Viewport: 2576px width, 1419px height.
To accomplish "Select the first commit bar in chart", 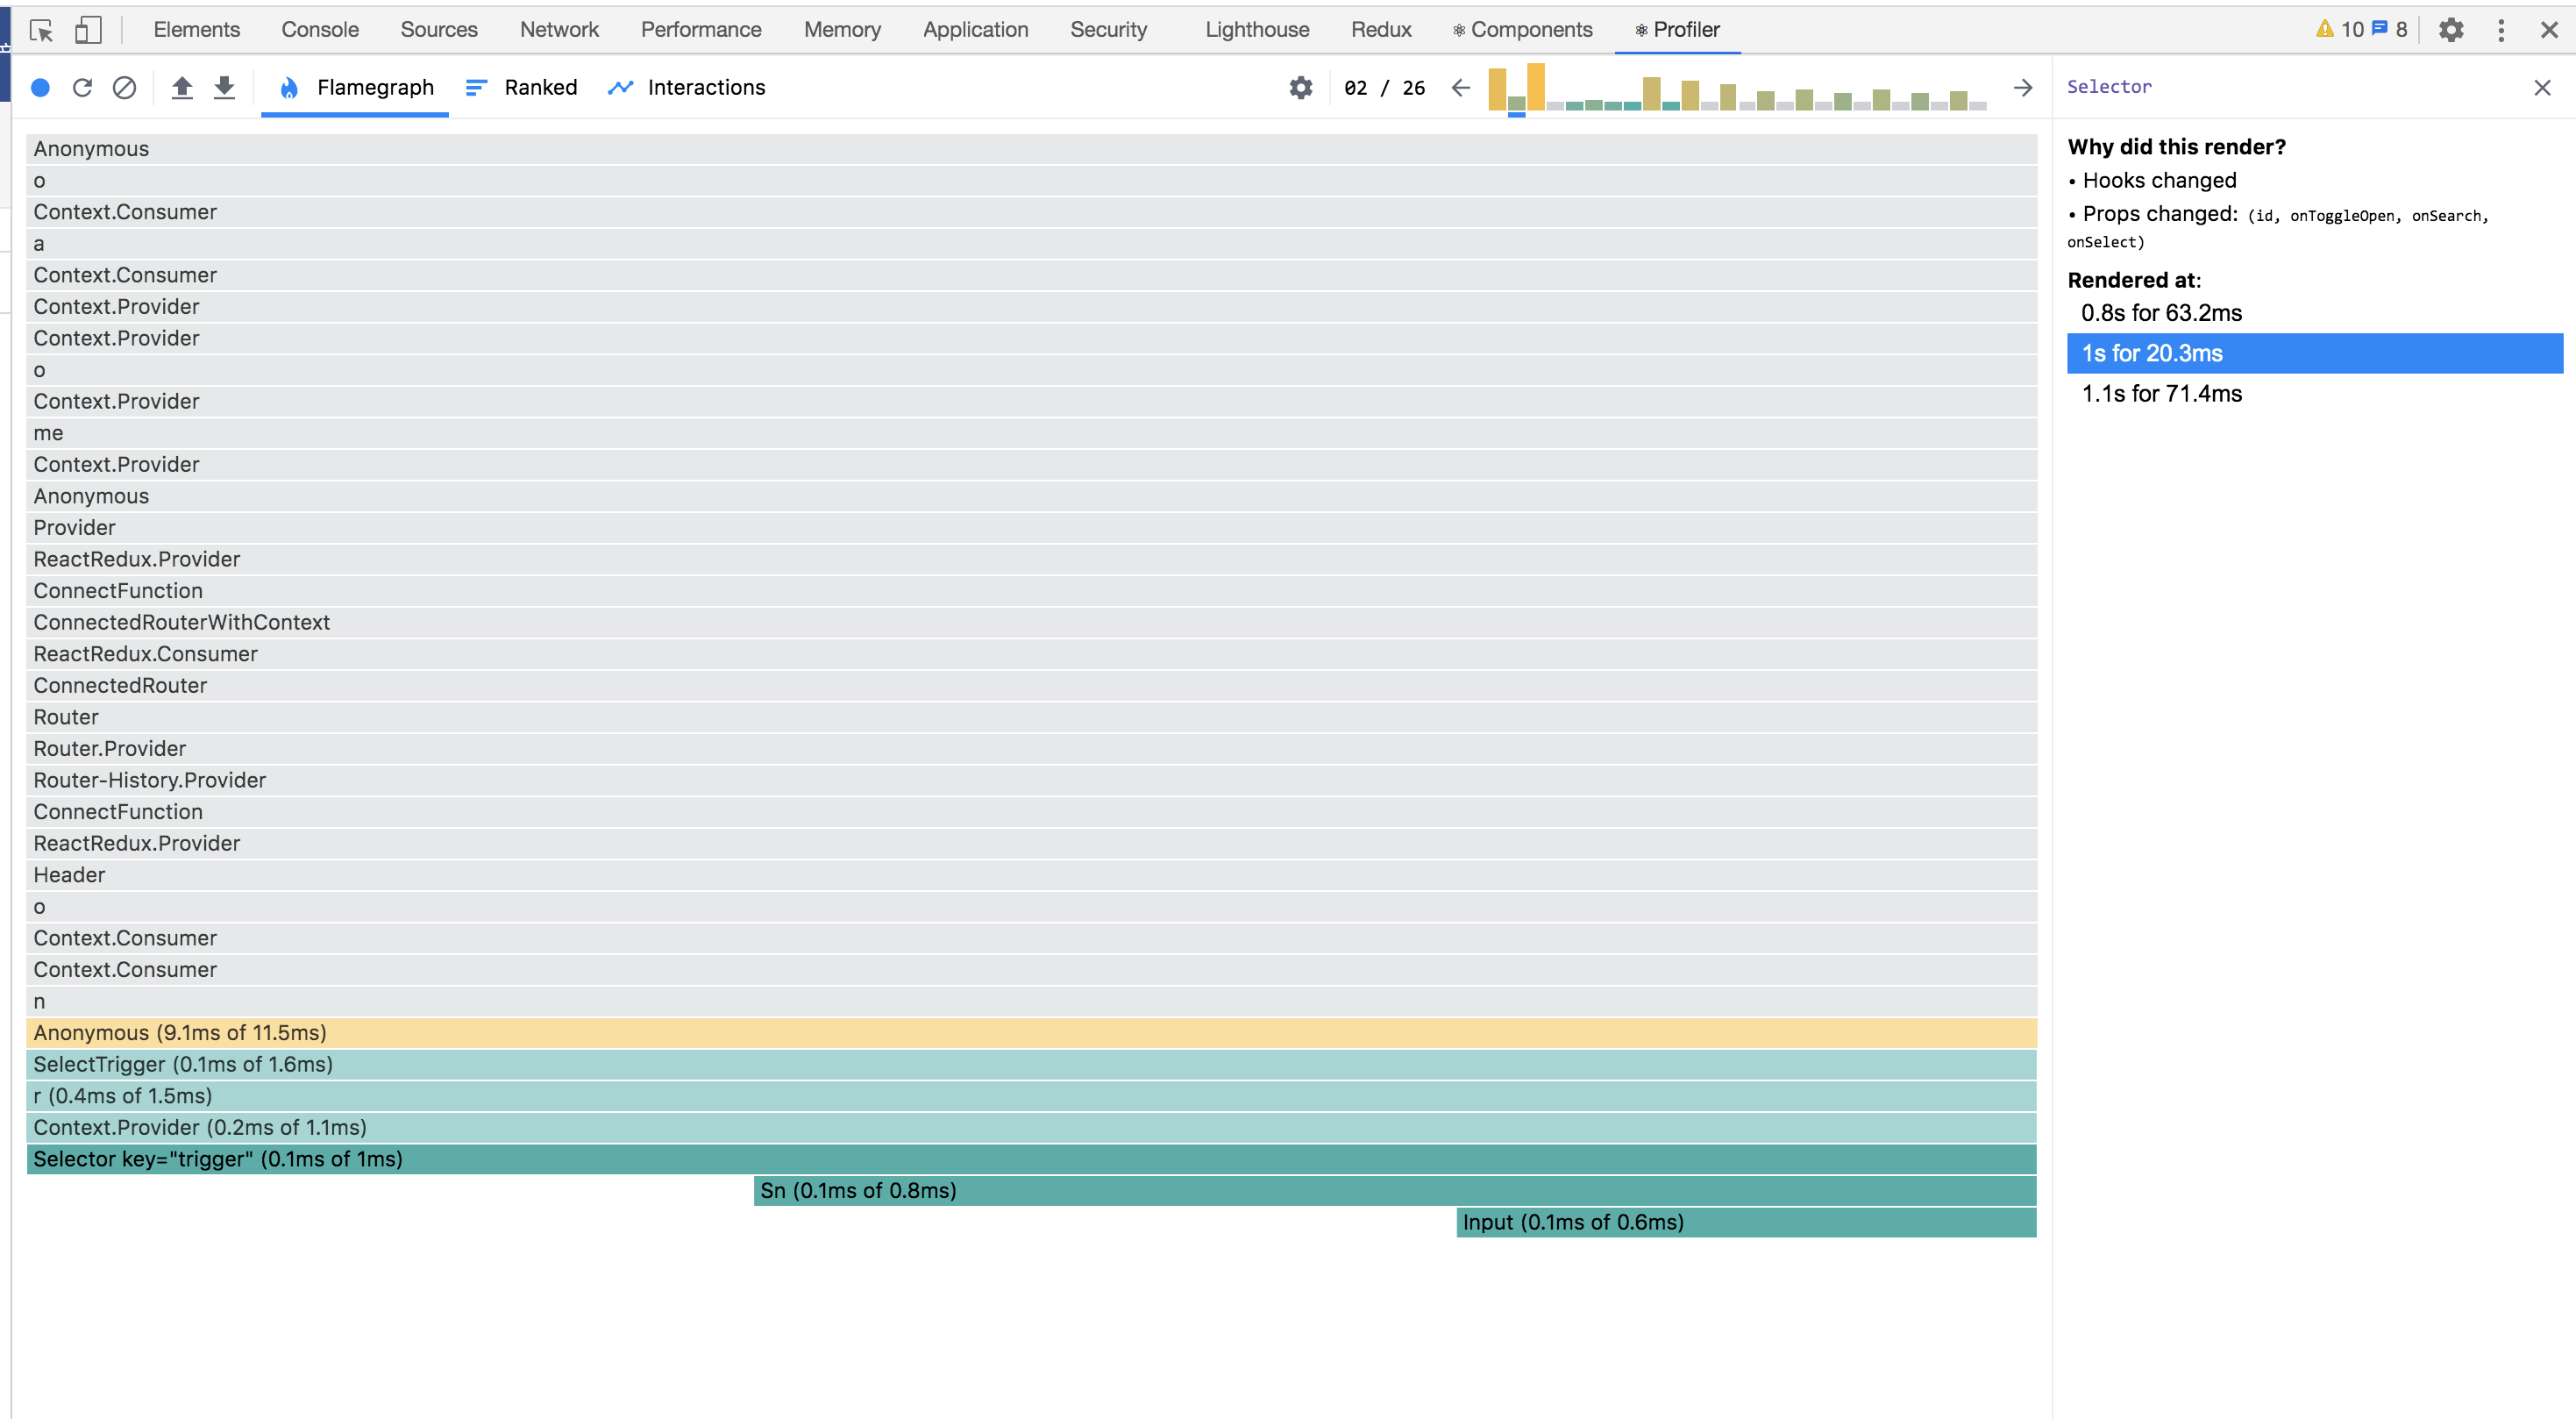I will click(1497, 88).
